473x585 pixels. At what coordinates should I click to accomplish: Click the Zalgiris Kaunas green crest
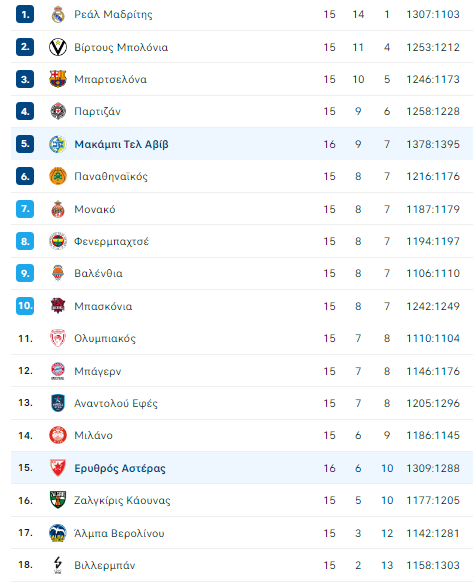point(58,500)
